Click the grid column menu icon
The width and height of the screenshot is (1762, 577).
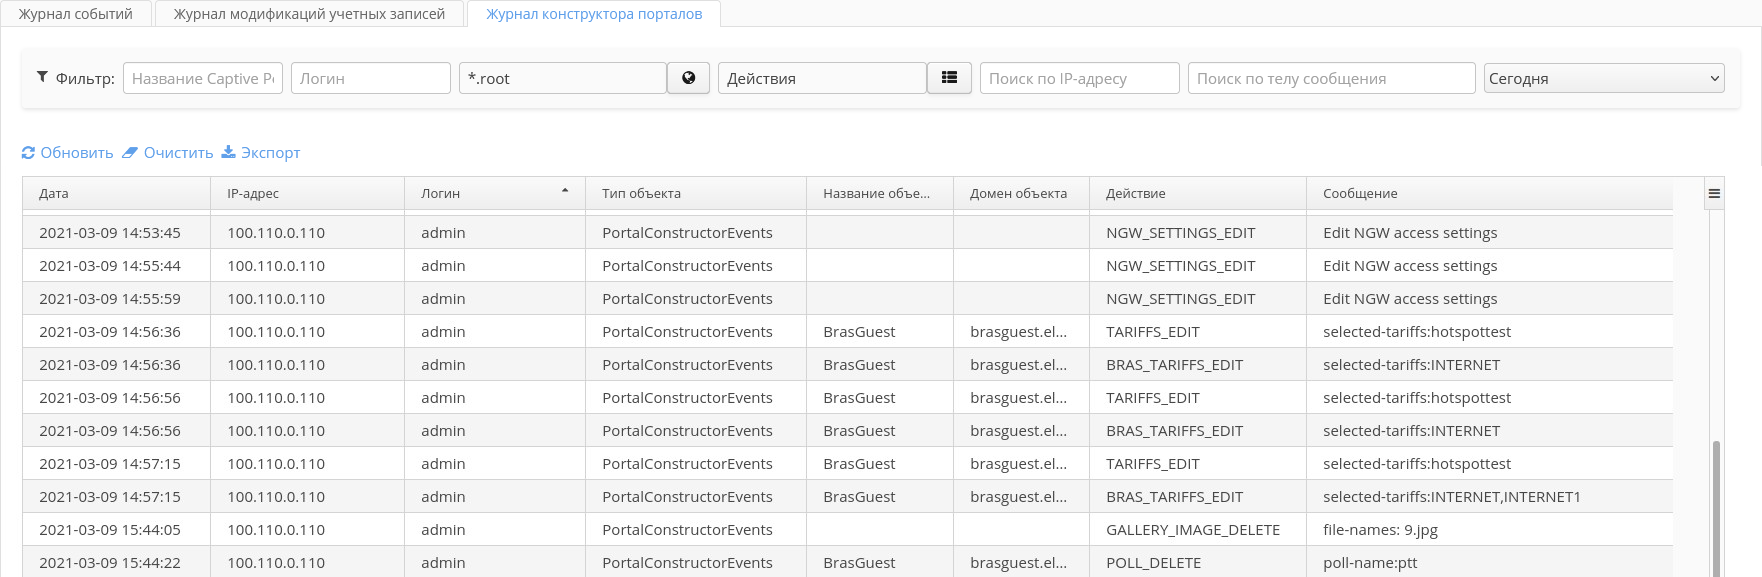pyautogui.click(x=1714, y=194)
